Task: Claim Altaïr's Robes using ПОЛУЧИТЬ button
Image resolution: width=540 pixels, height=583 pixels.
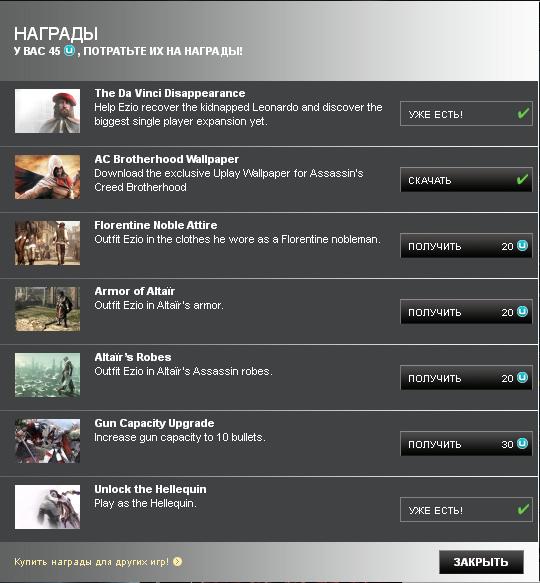Action: tap(466, 378)
